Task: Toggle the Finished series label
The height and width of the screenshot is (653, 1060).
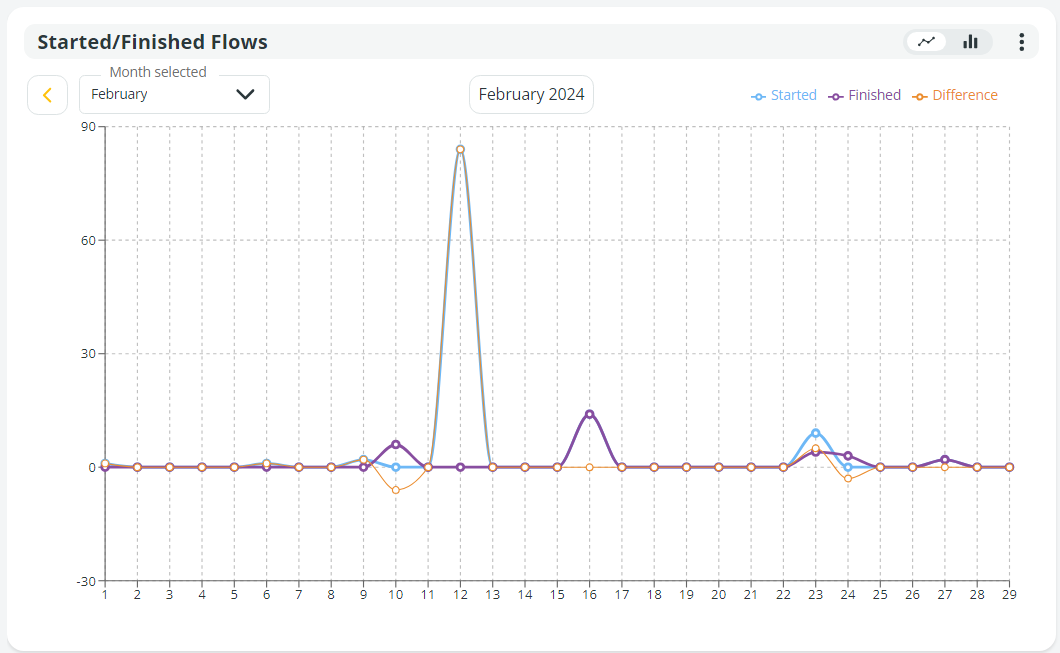Action: [x=874, y=95]
